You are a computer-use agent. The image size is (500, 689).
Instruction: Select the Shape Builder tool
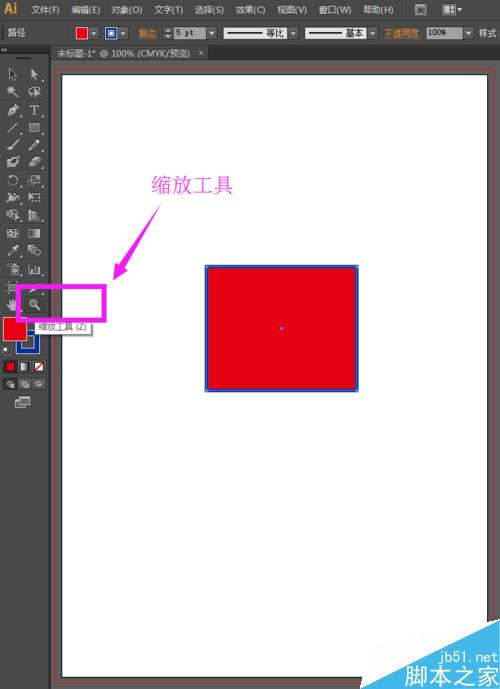[x=13, y=215]
